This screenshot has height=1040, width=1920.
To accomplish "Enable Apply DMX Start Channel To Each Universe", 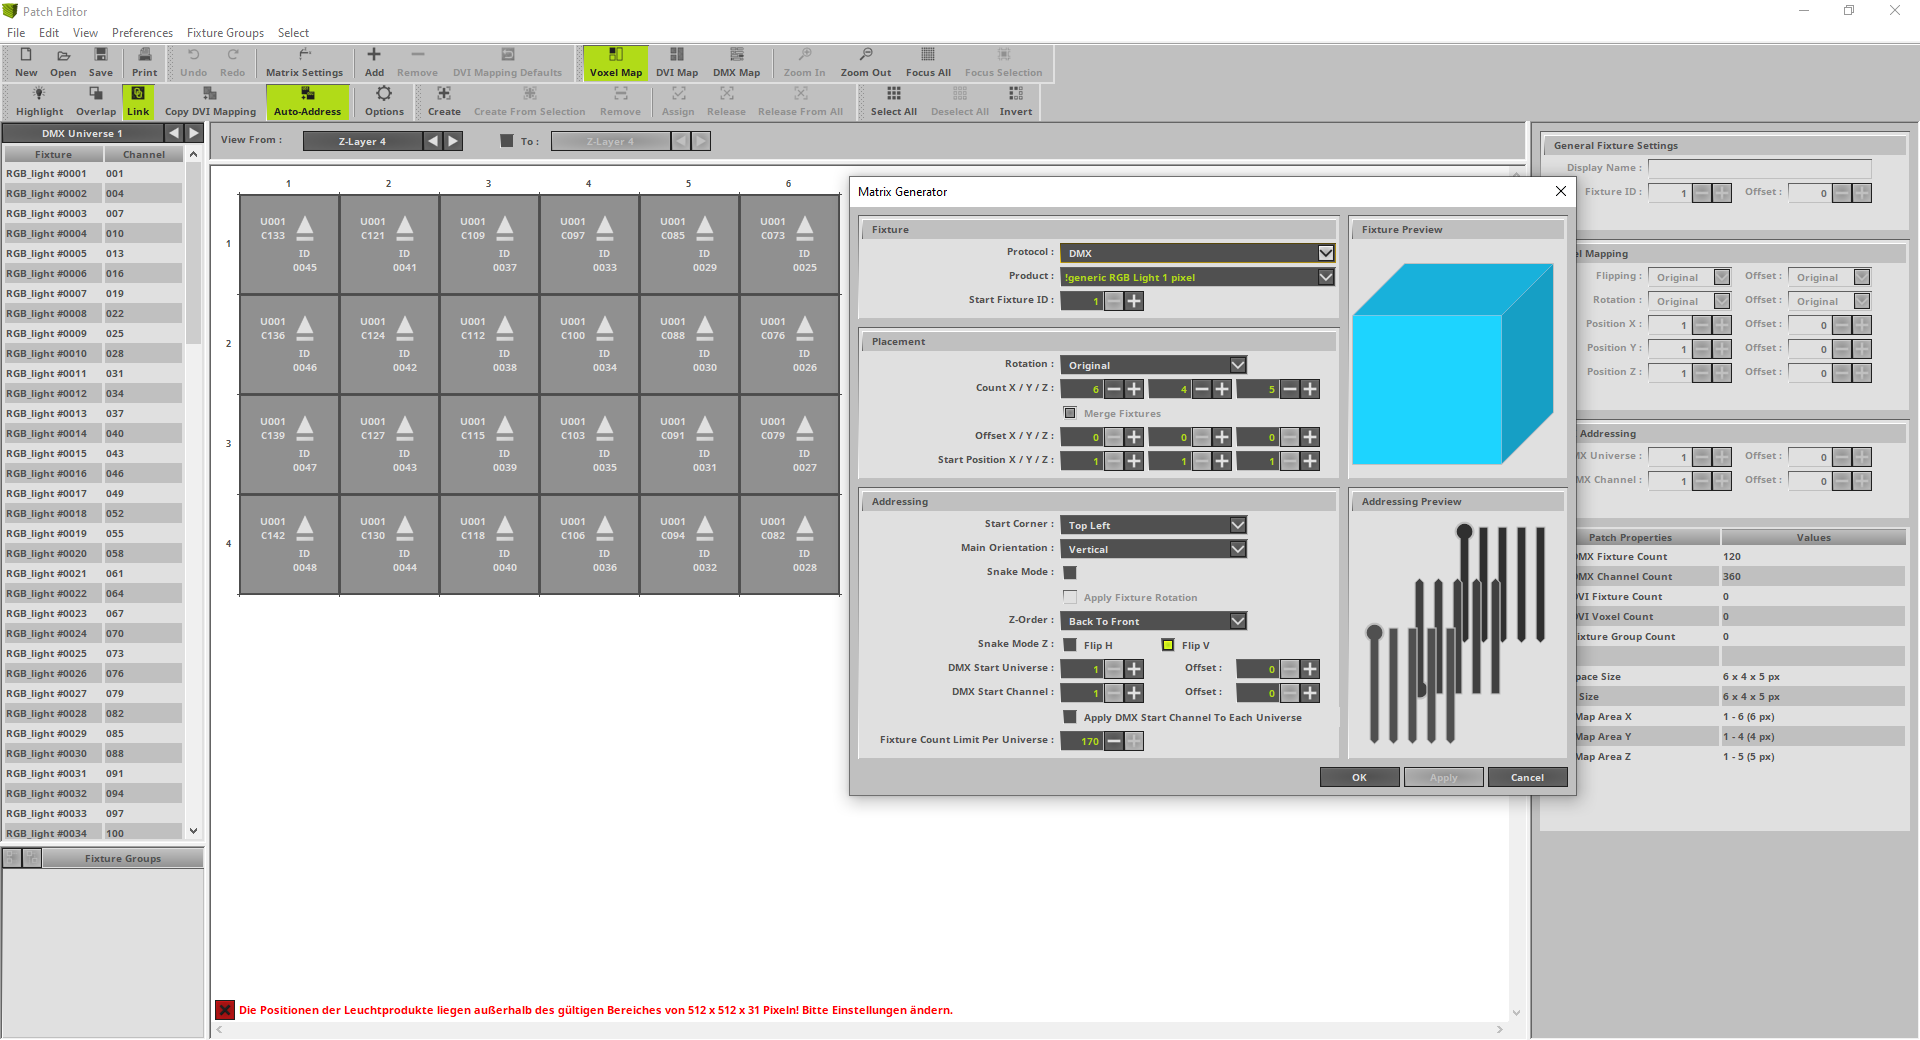I will [1070, 717].
